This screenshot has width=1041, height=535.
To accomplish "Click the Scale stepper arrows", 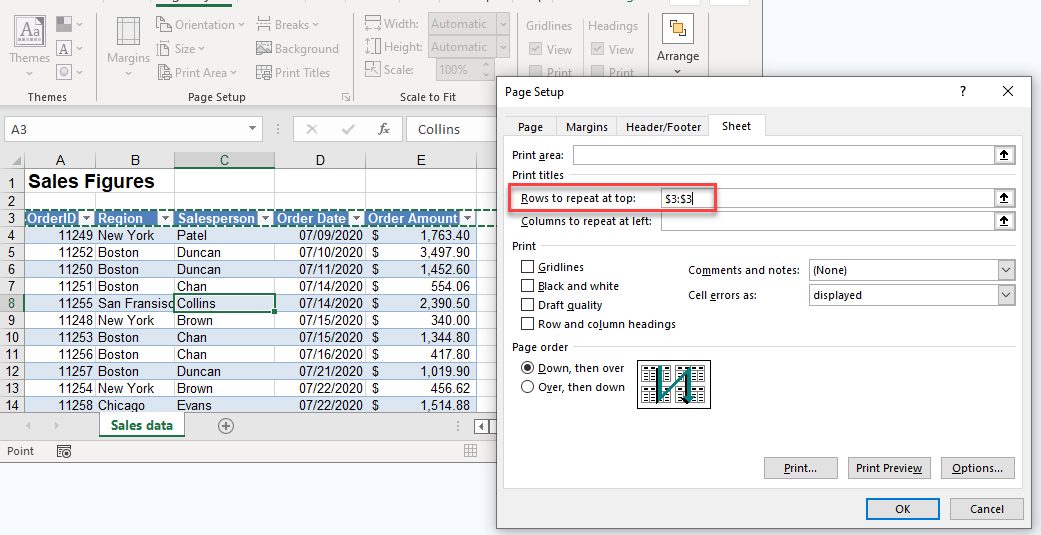I will click(486, 70).
